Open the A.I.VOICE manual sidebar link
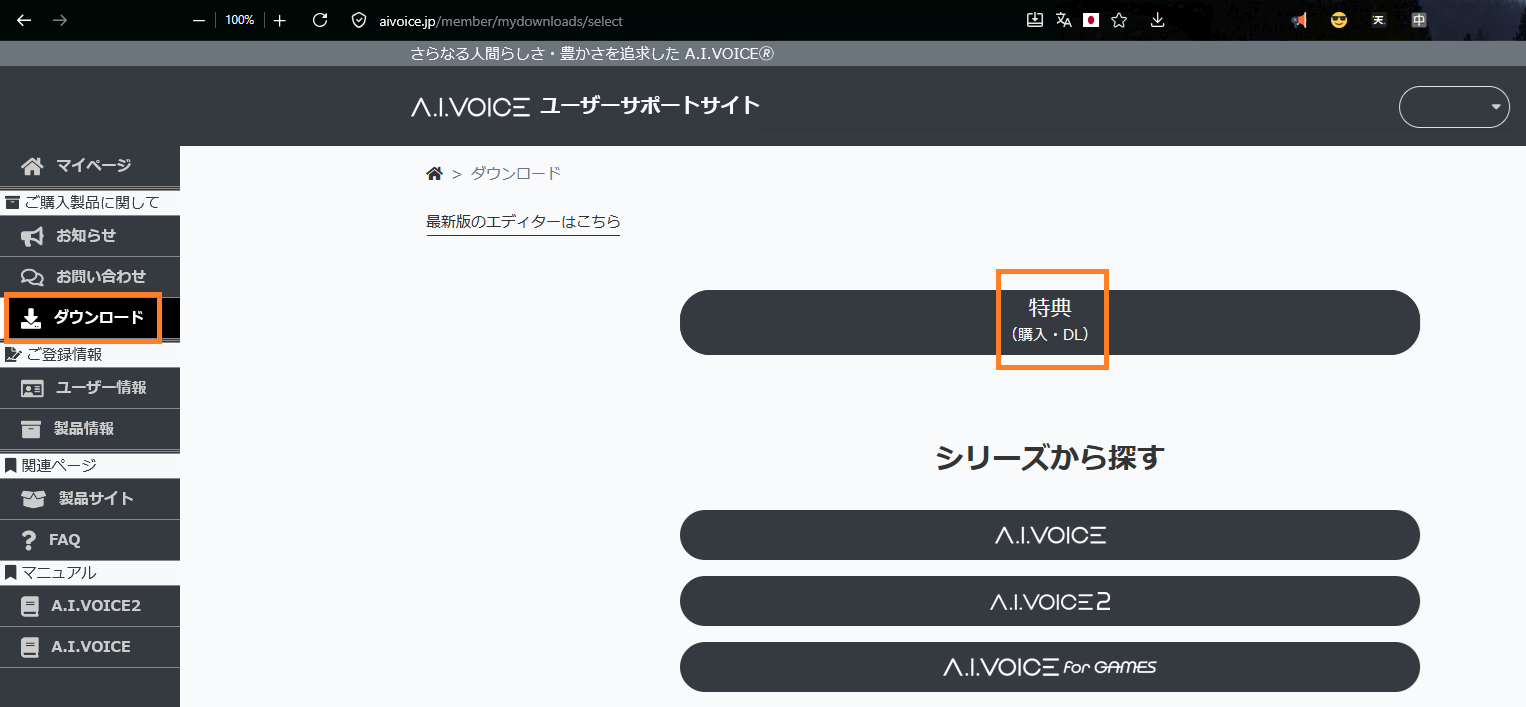 tap(90, 647)
